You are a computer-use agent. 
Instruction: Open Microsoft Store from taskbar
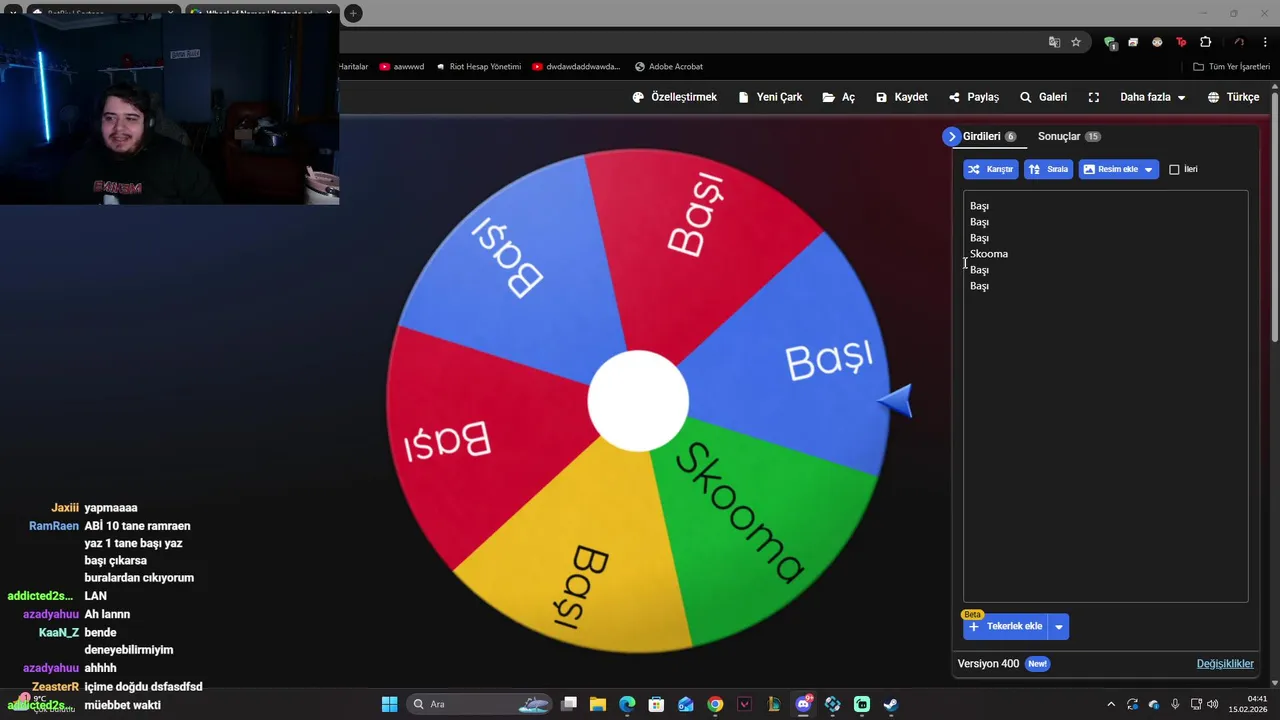tap(656, 704)
